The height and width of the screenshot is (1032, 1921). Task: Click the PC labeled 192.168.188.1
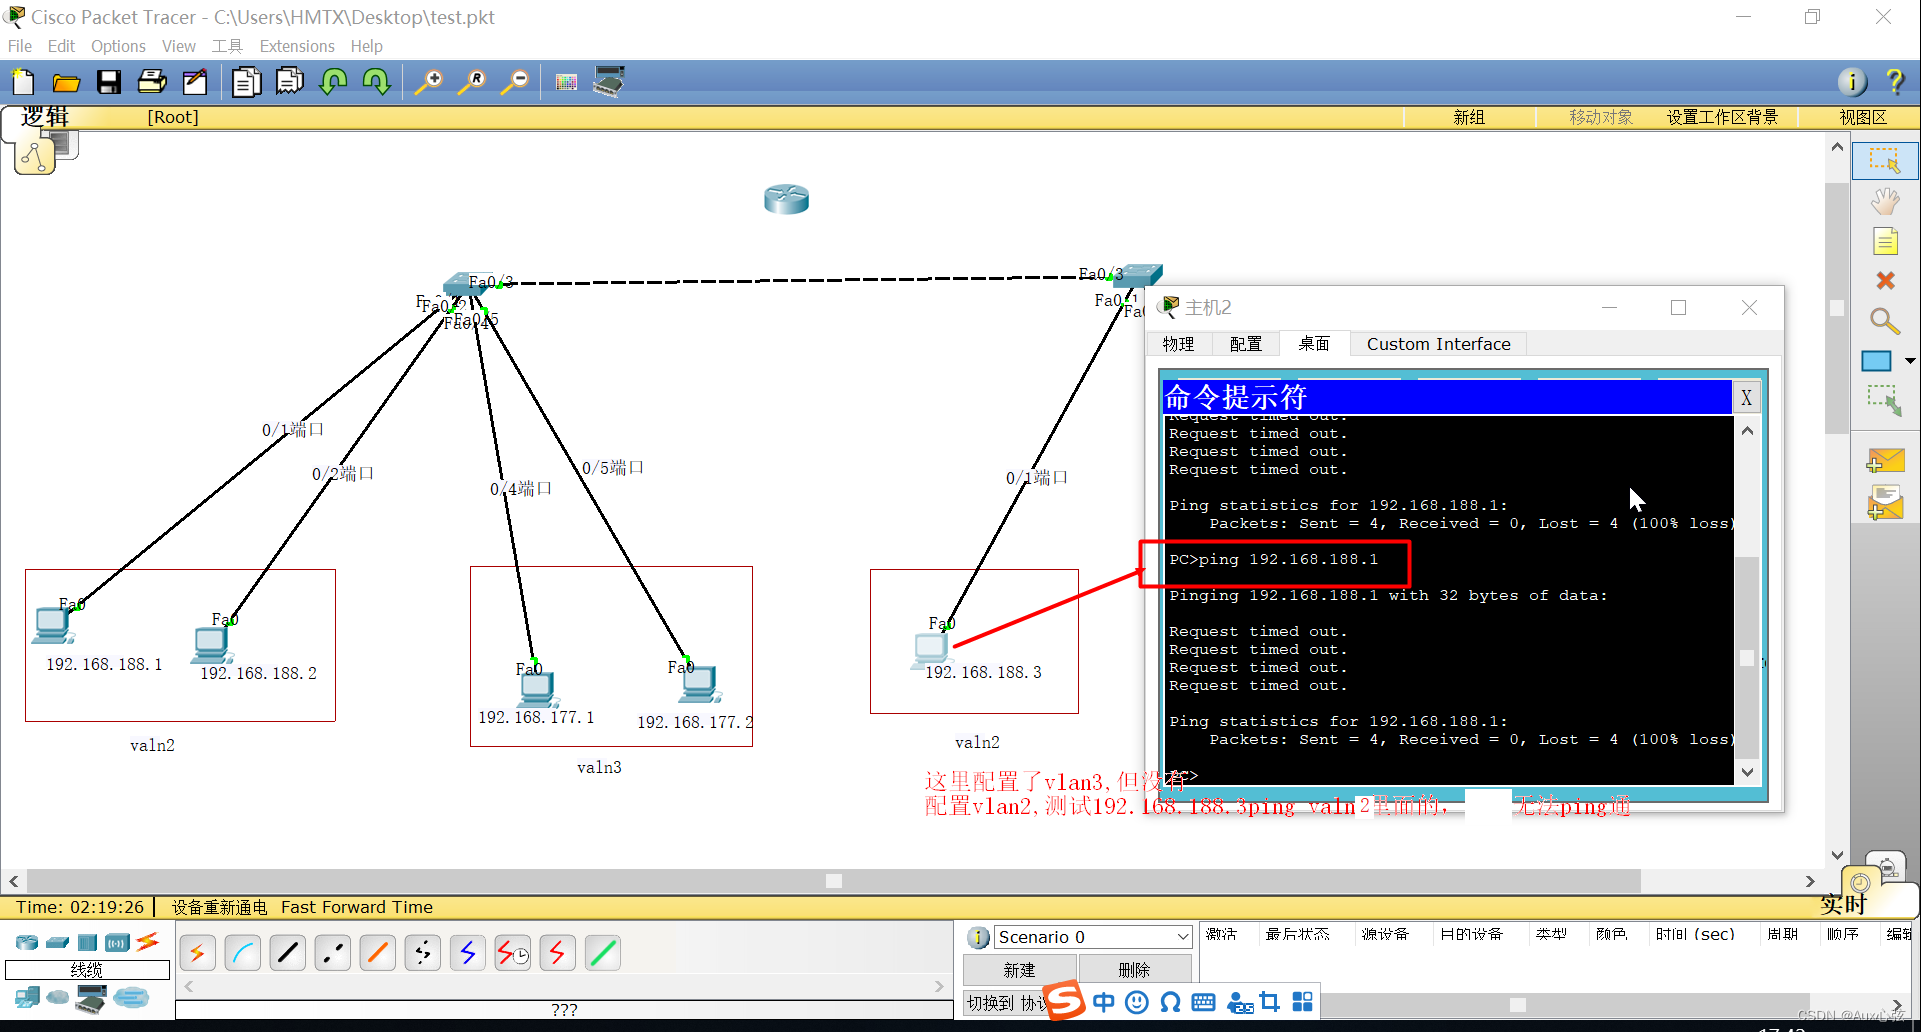[x=53, y=626]
